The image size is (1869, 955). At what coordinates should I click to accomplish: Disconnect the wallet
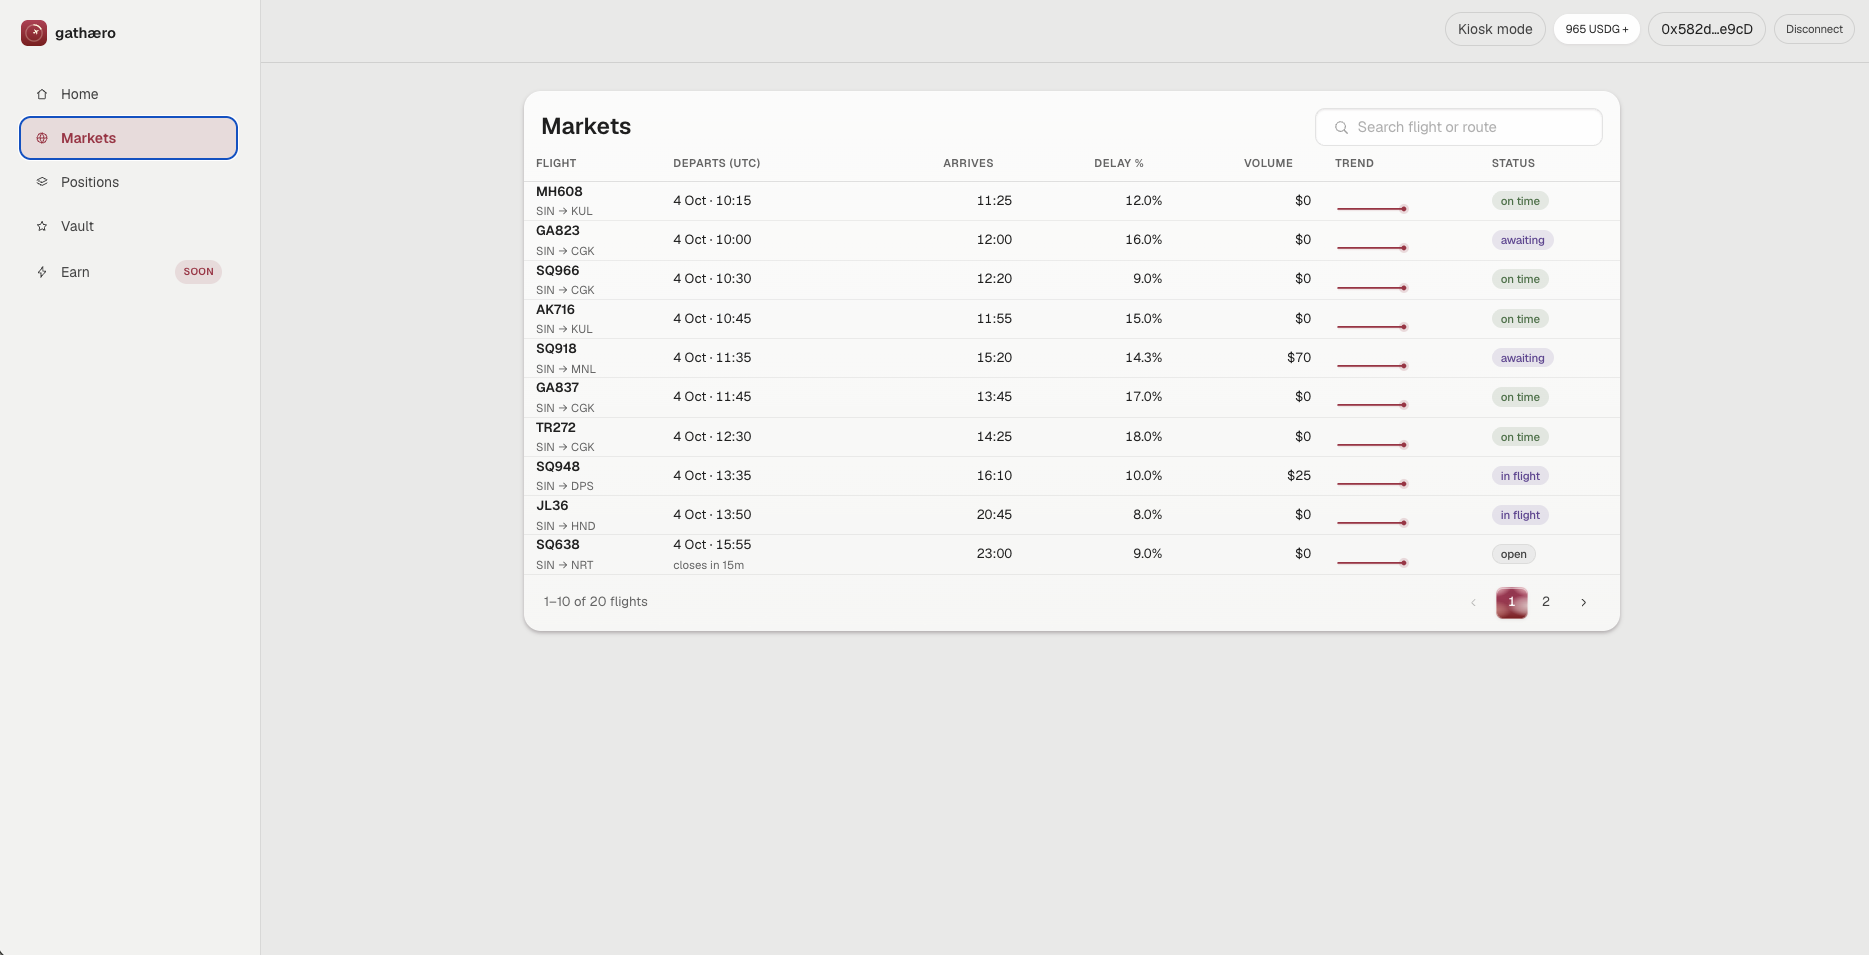[x=1814, y=29]
